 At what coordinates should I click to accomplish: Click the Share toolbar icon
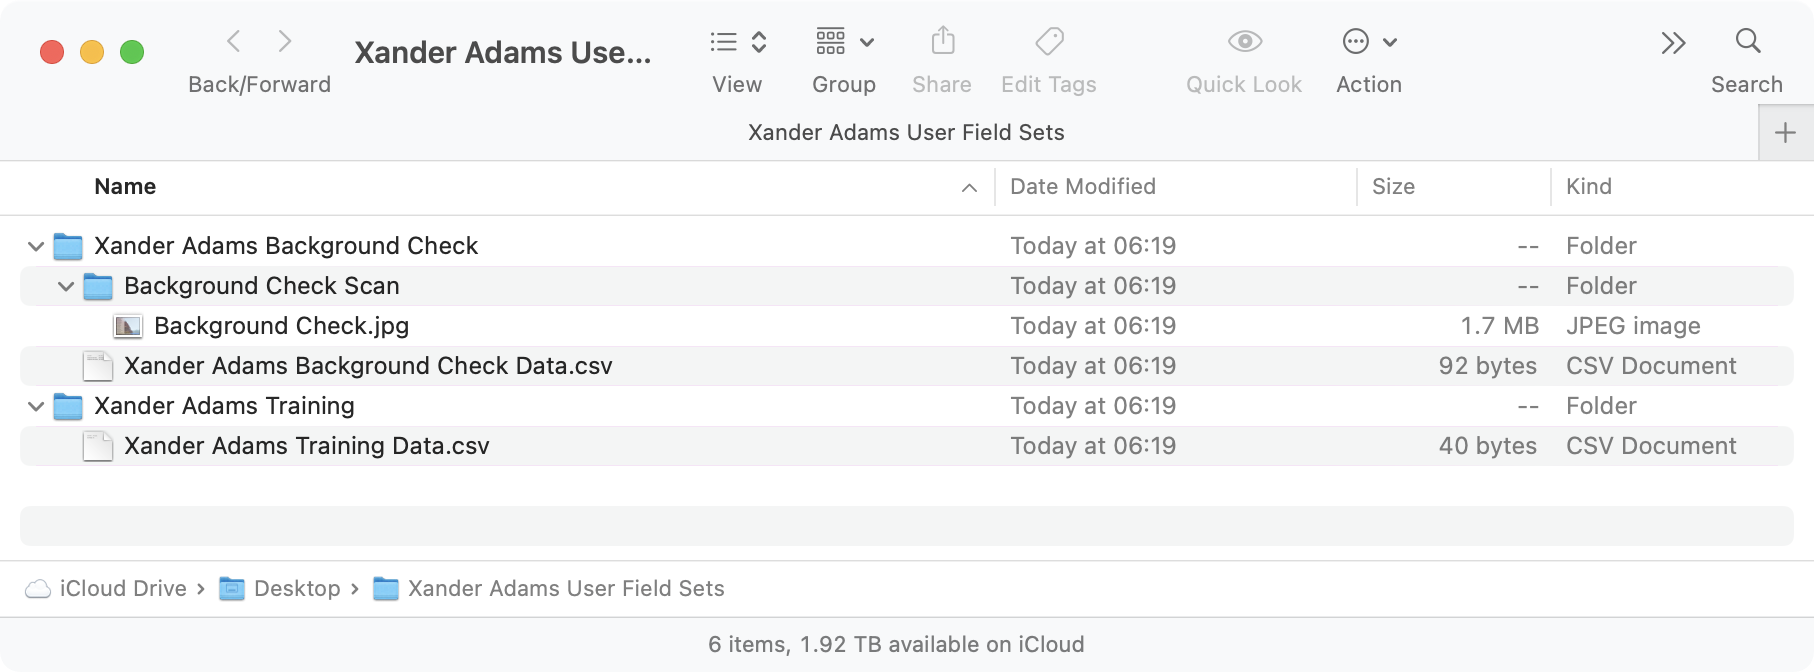[x=942, y=42]
